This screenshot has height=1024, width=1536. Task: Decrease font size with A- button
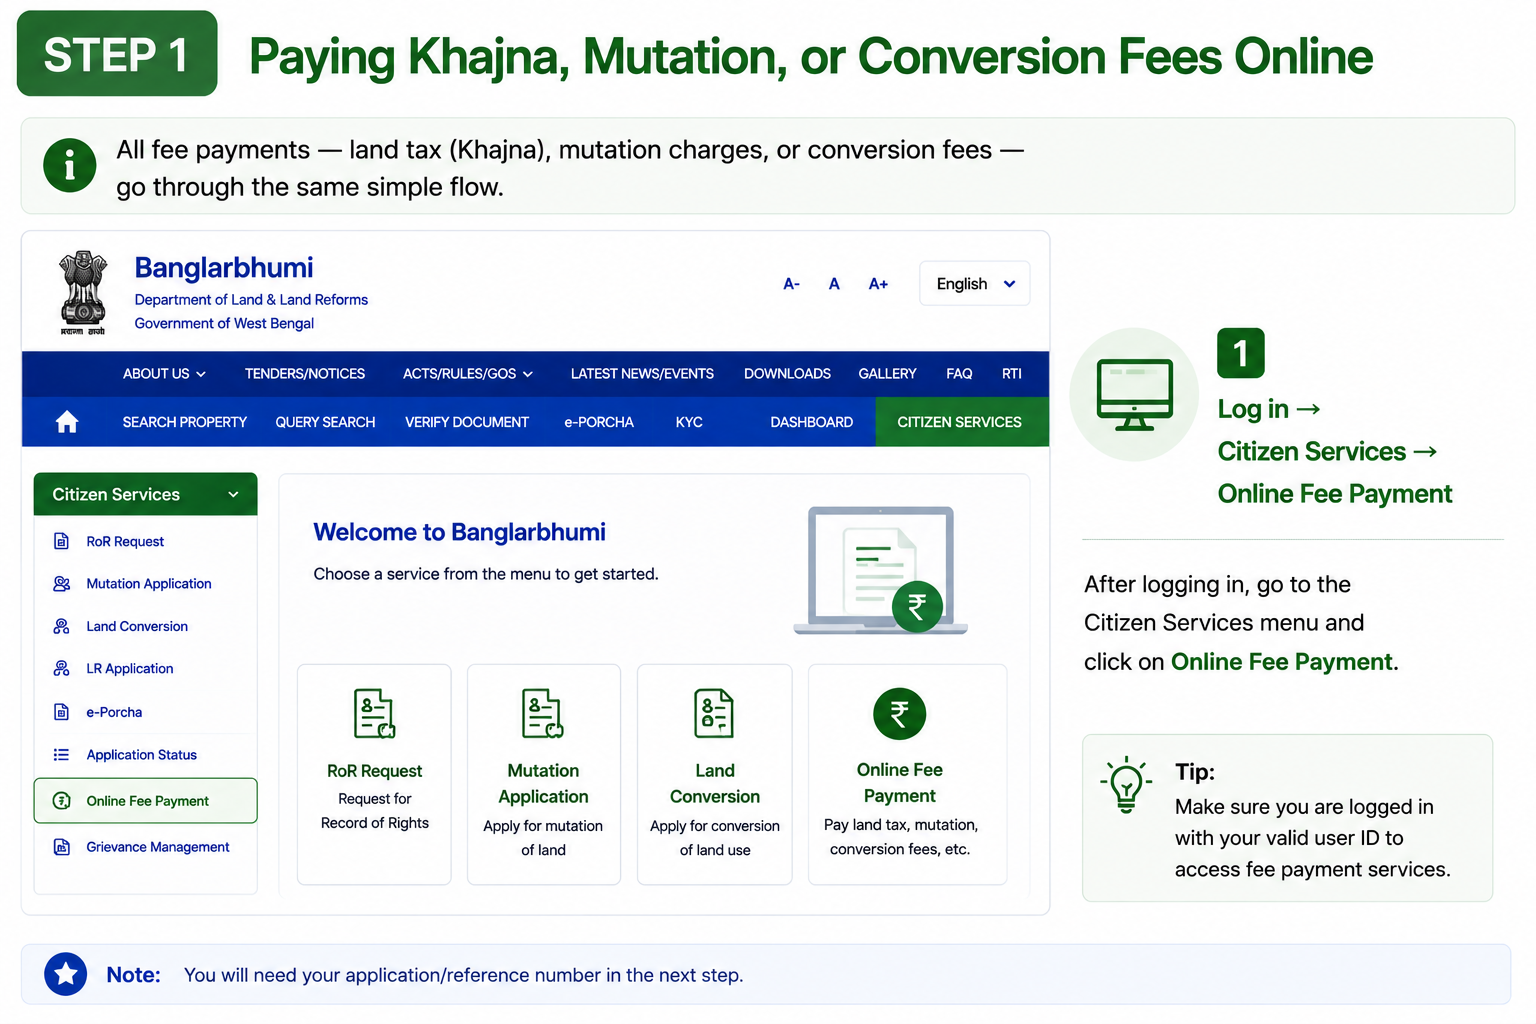coord(791,284)
